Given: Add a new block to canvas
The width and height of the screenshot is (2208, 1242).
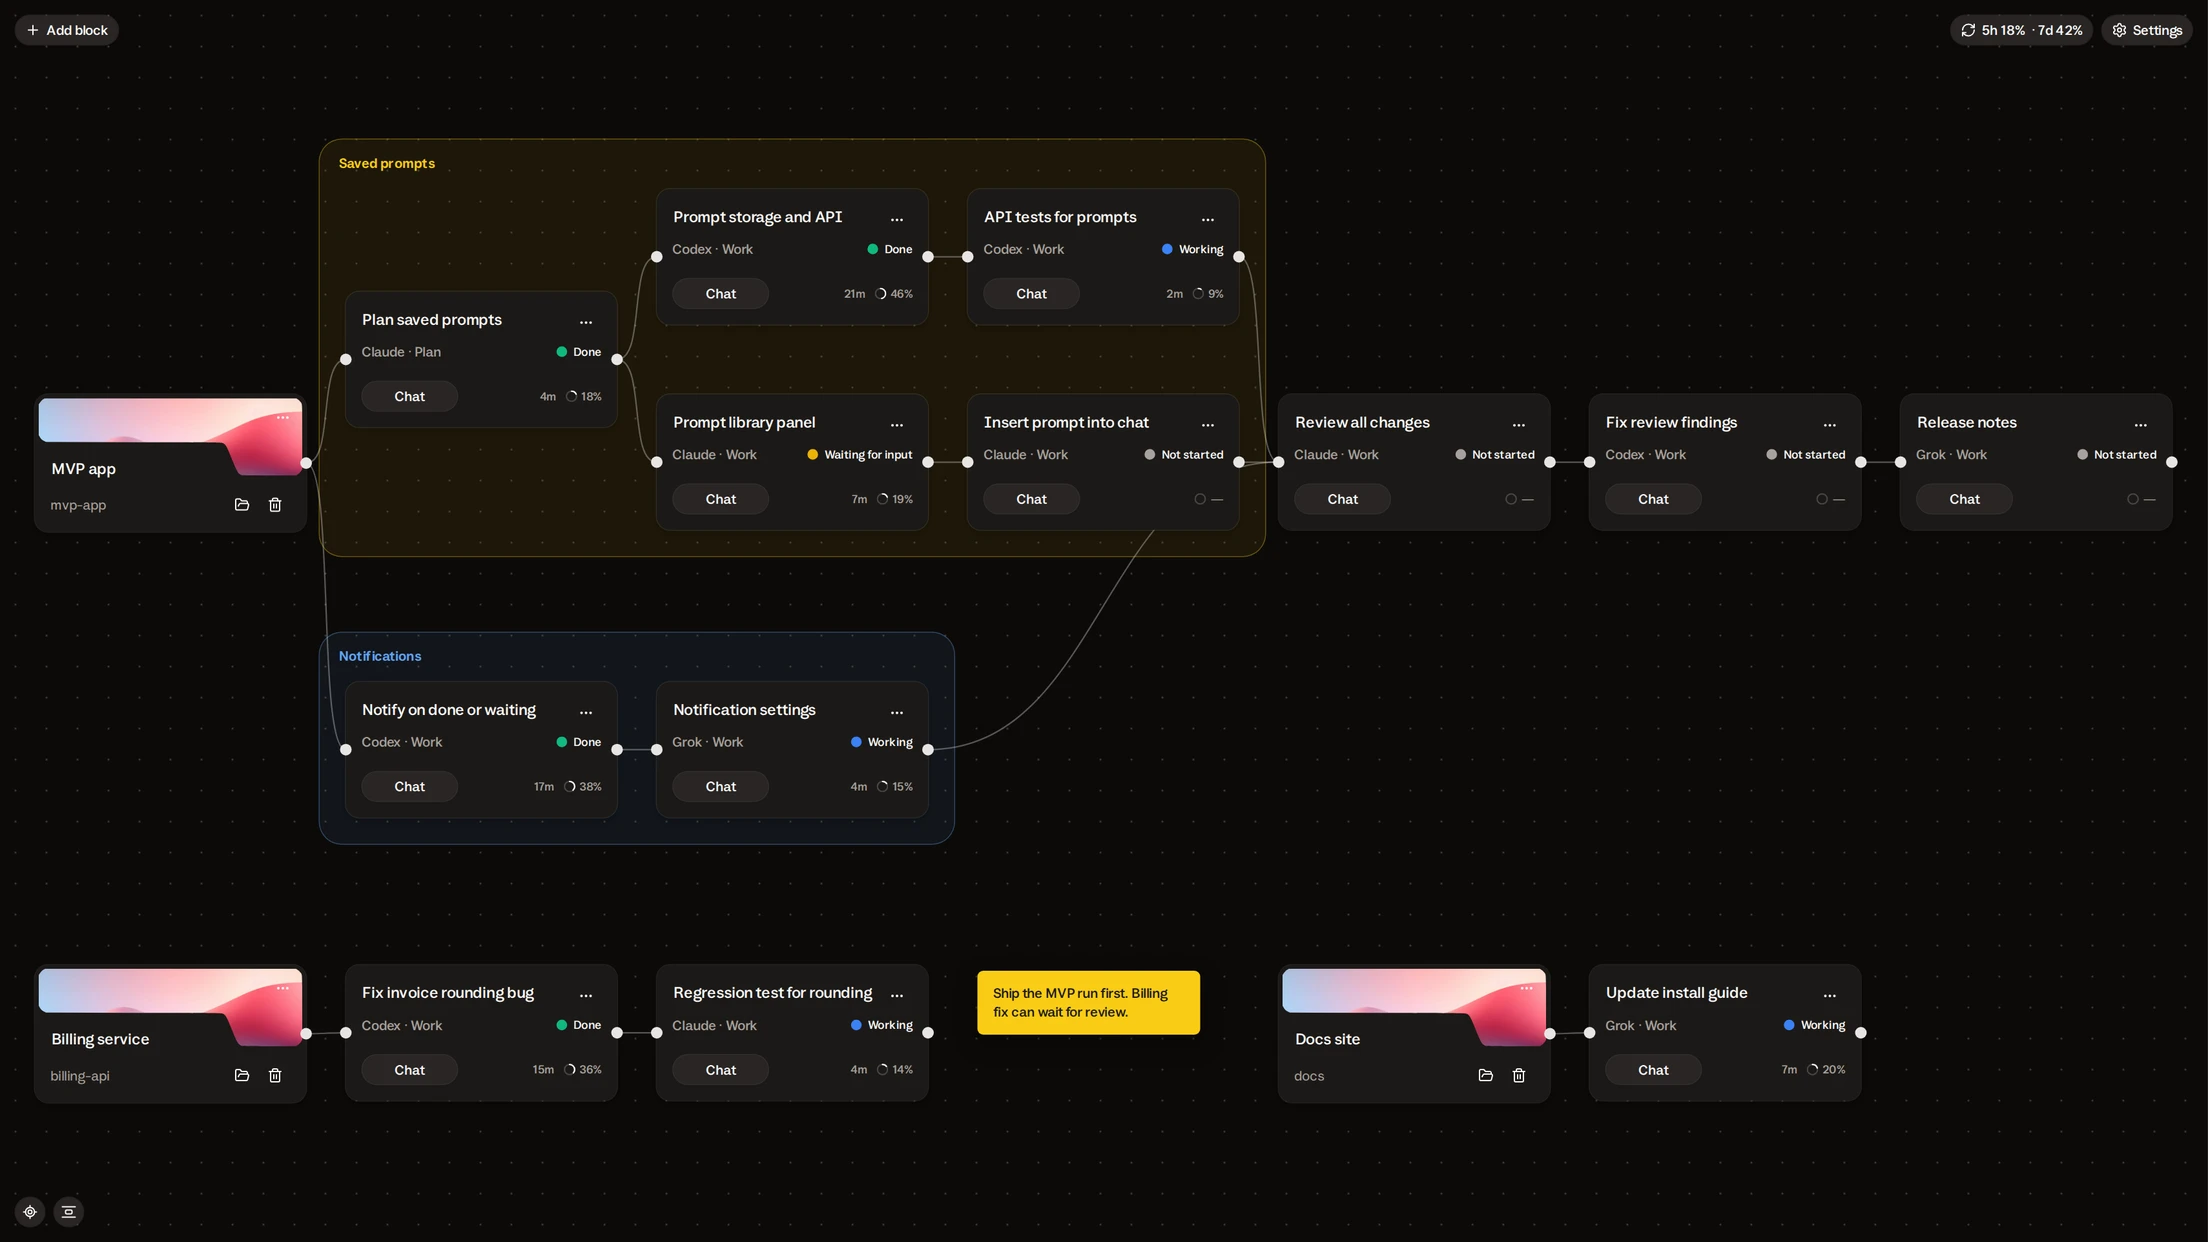Looking at the screenshot, I should 67,30.
